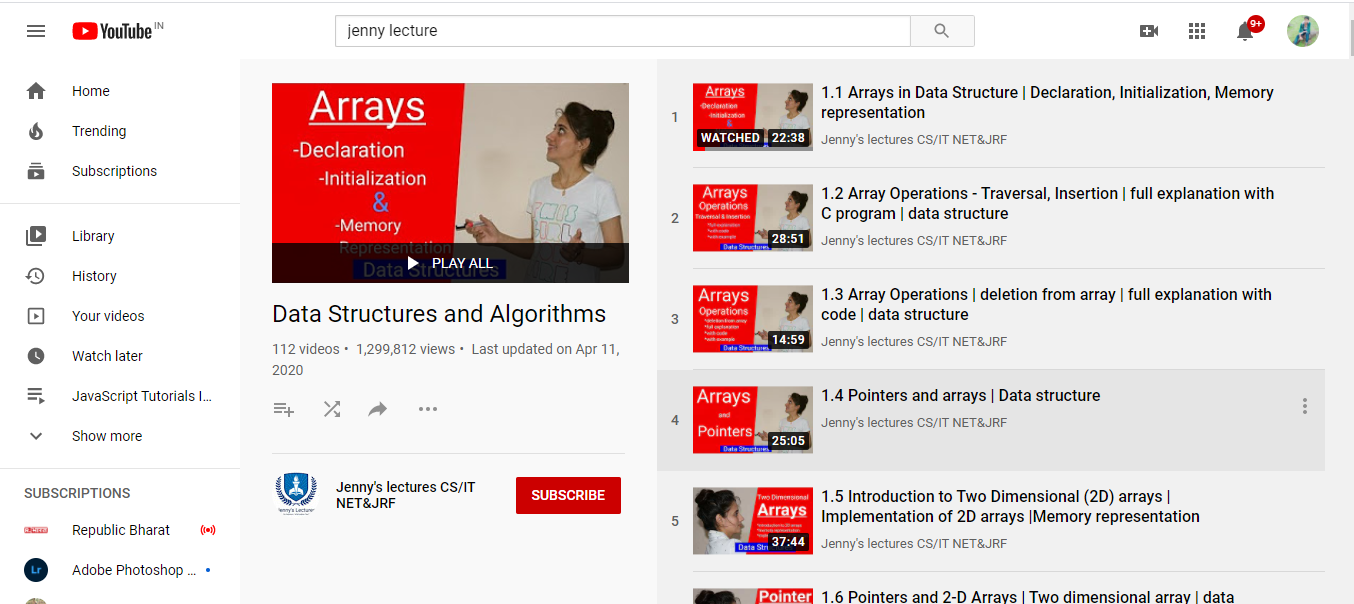Open 1.6 Pointers and 2-D Arrays title
1354x604 pixels.
pos(1028,596)
